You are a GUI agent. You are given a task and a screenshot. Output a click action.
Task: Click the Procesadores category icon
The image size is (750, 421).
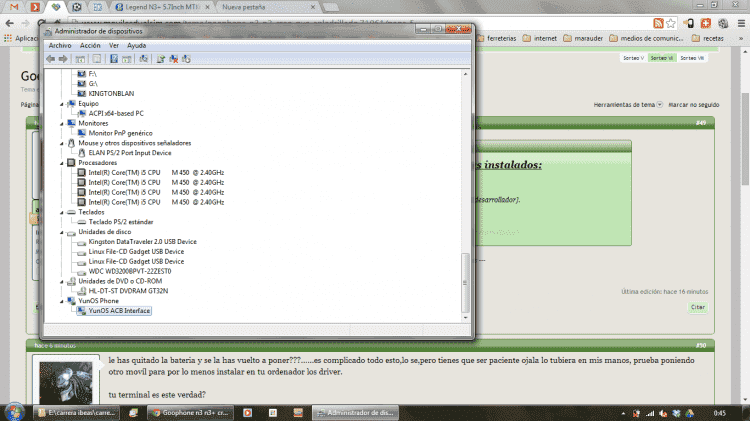[x=71, y=163]
